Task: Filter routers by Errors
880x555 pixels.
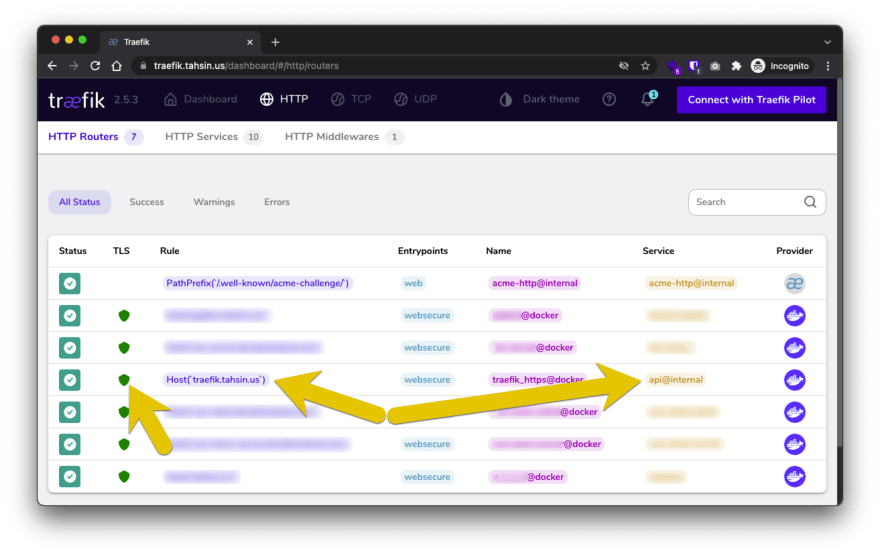Action: tap(277, 202)
